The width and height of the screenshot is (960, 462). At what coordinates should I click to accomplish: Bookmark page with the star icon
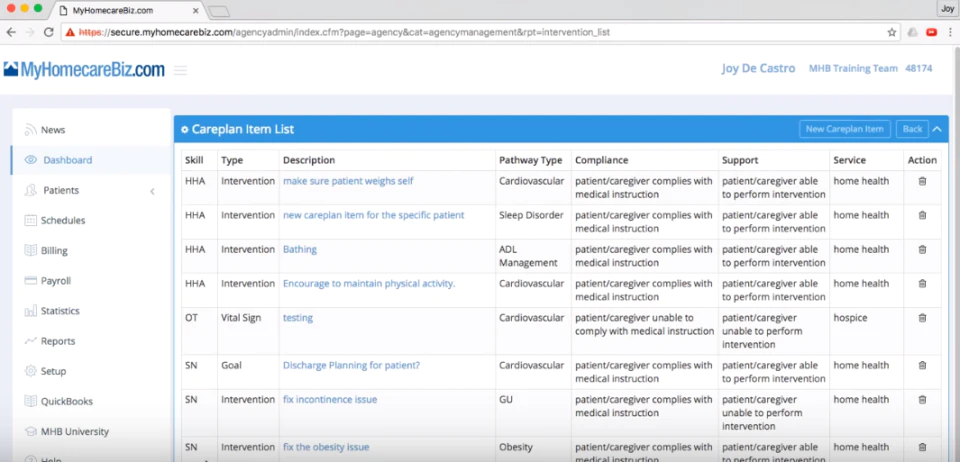(891, 32)
